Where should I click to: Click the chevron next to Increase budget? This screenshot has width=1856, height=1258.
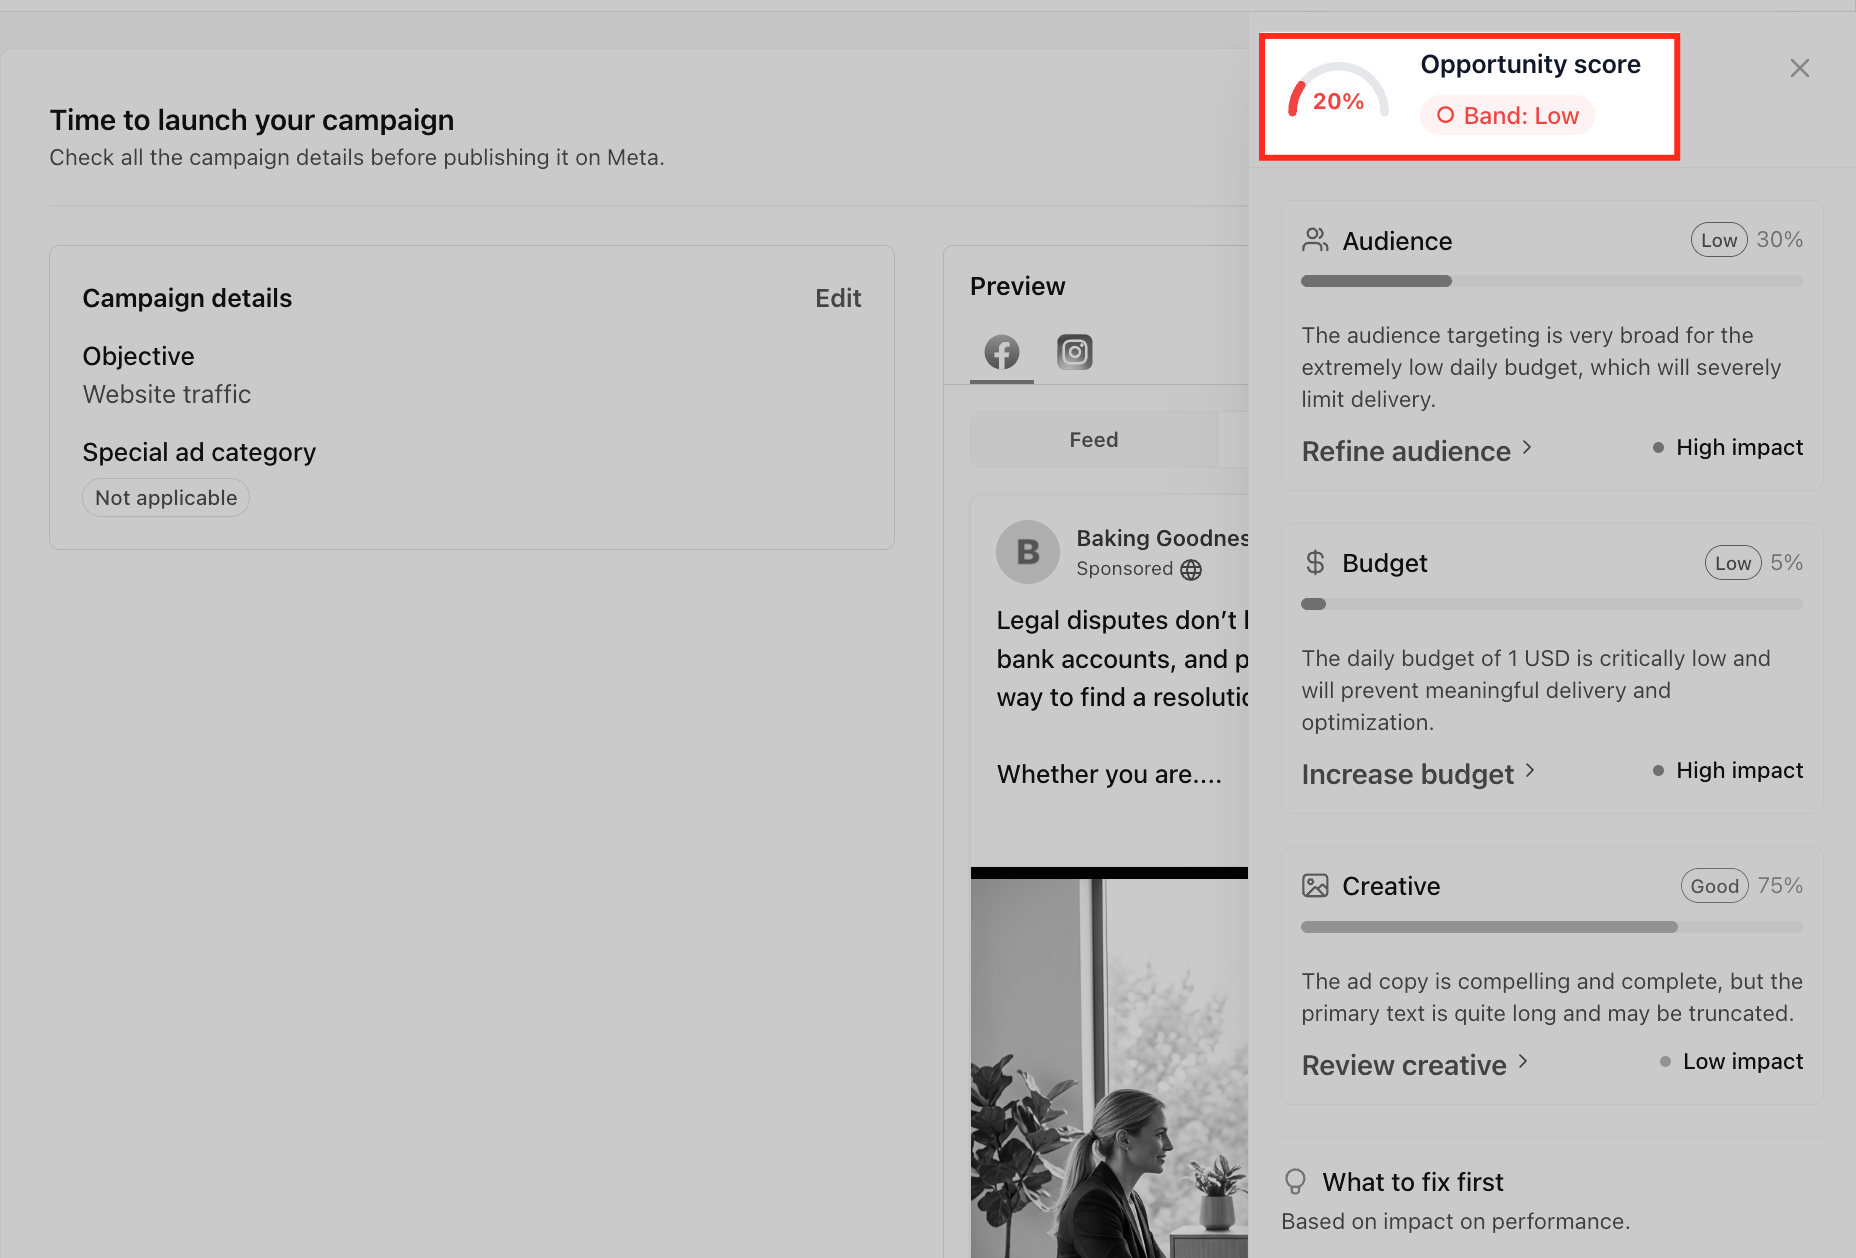[1530, 770]
